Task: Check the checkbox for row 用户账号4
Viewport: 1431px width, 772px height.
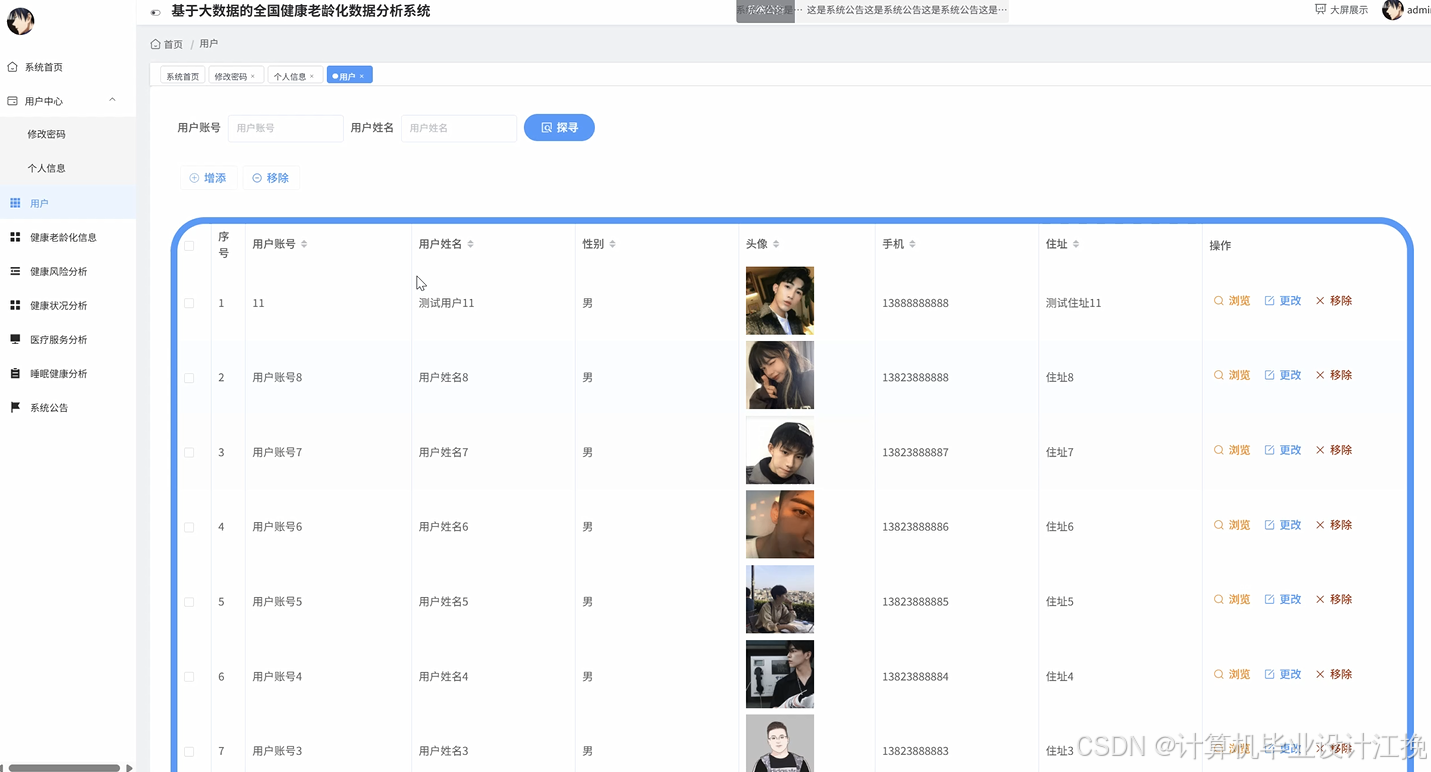Action: pos(189,677)
